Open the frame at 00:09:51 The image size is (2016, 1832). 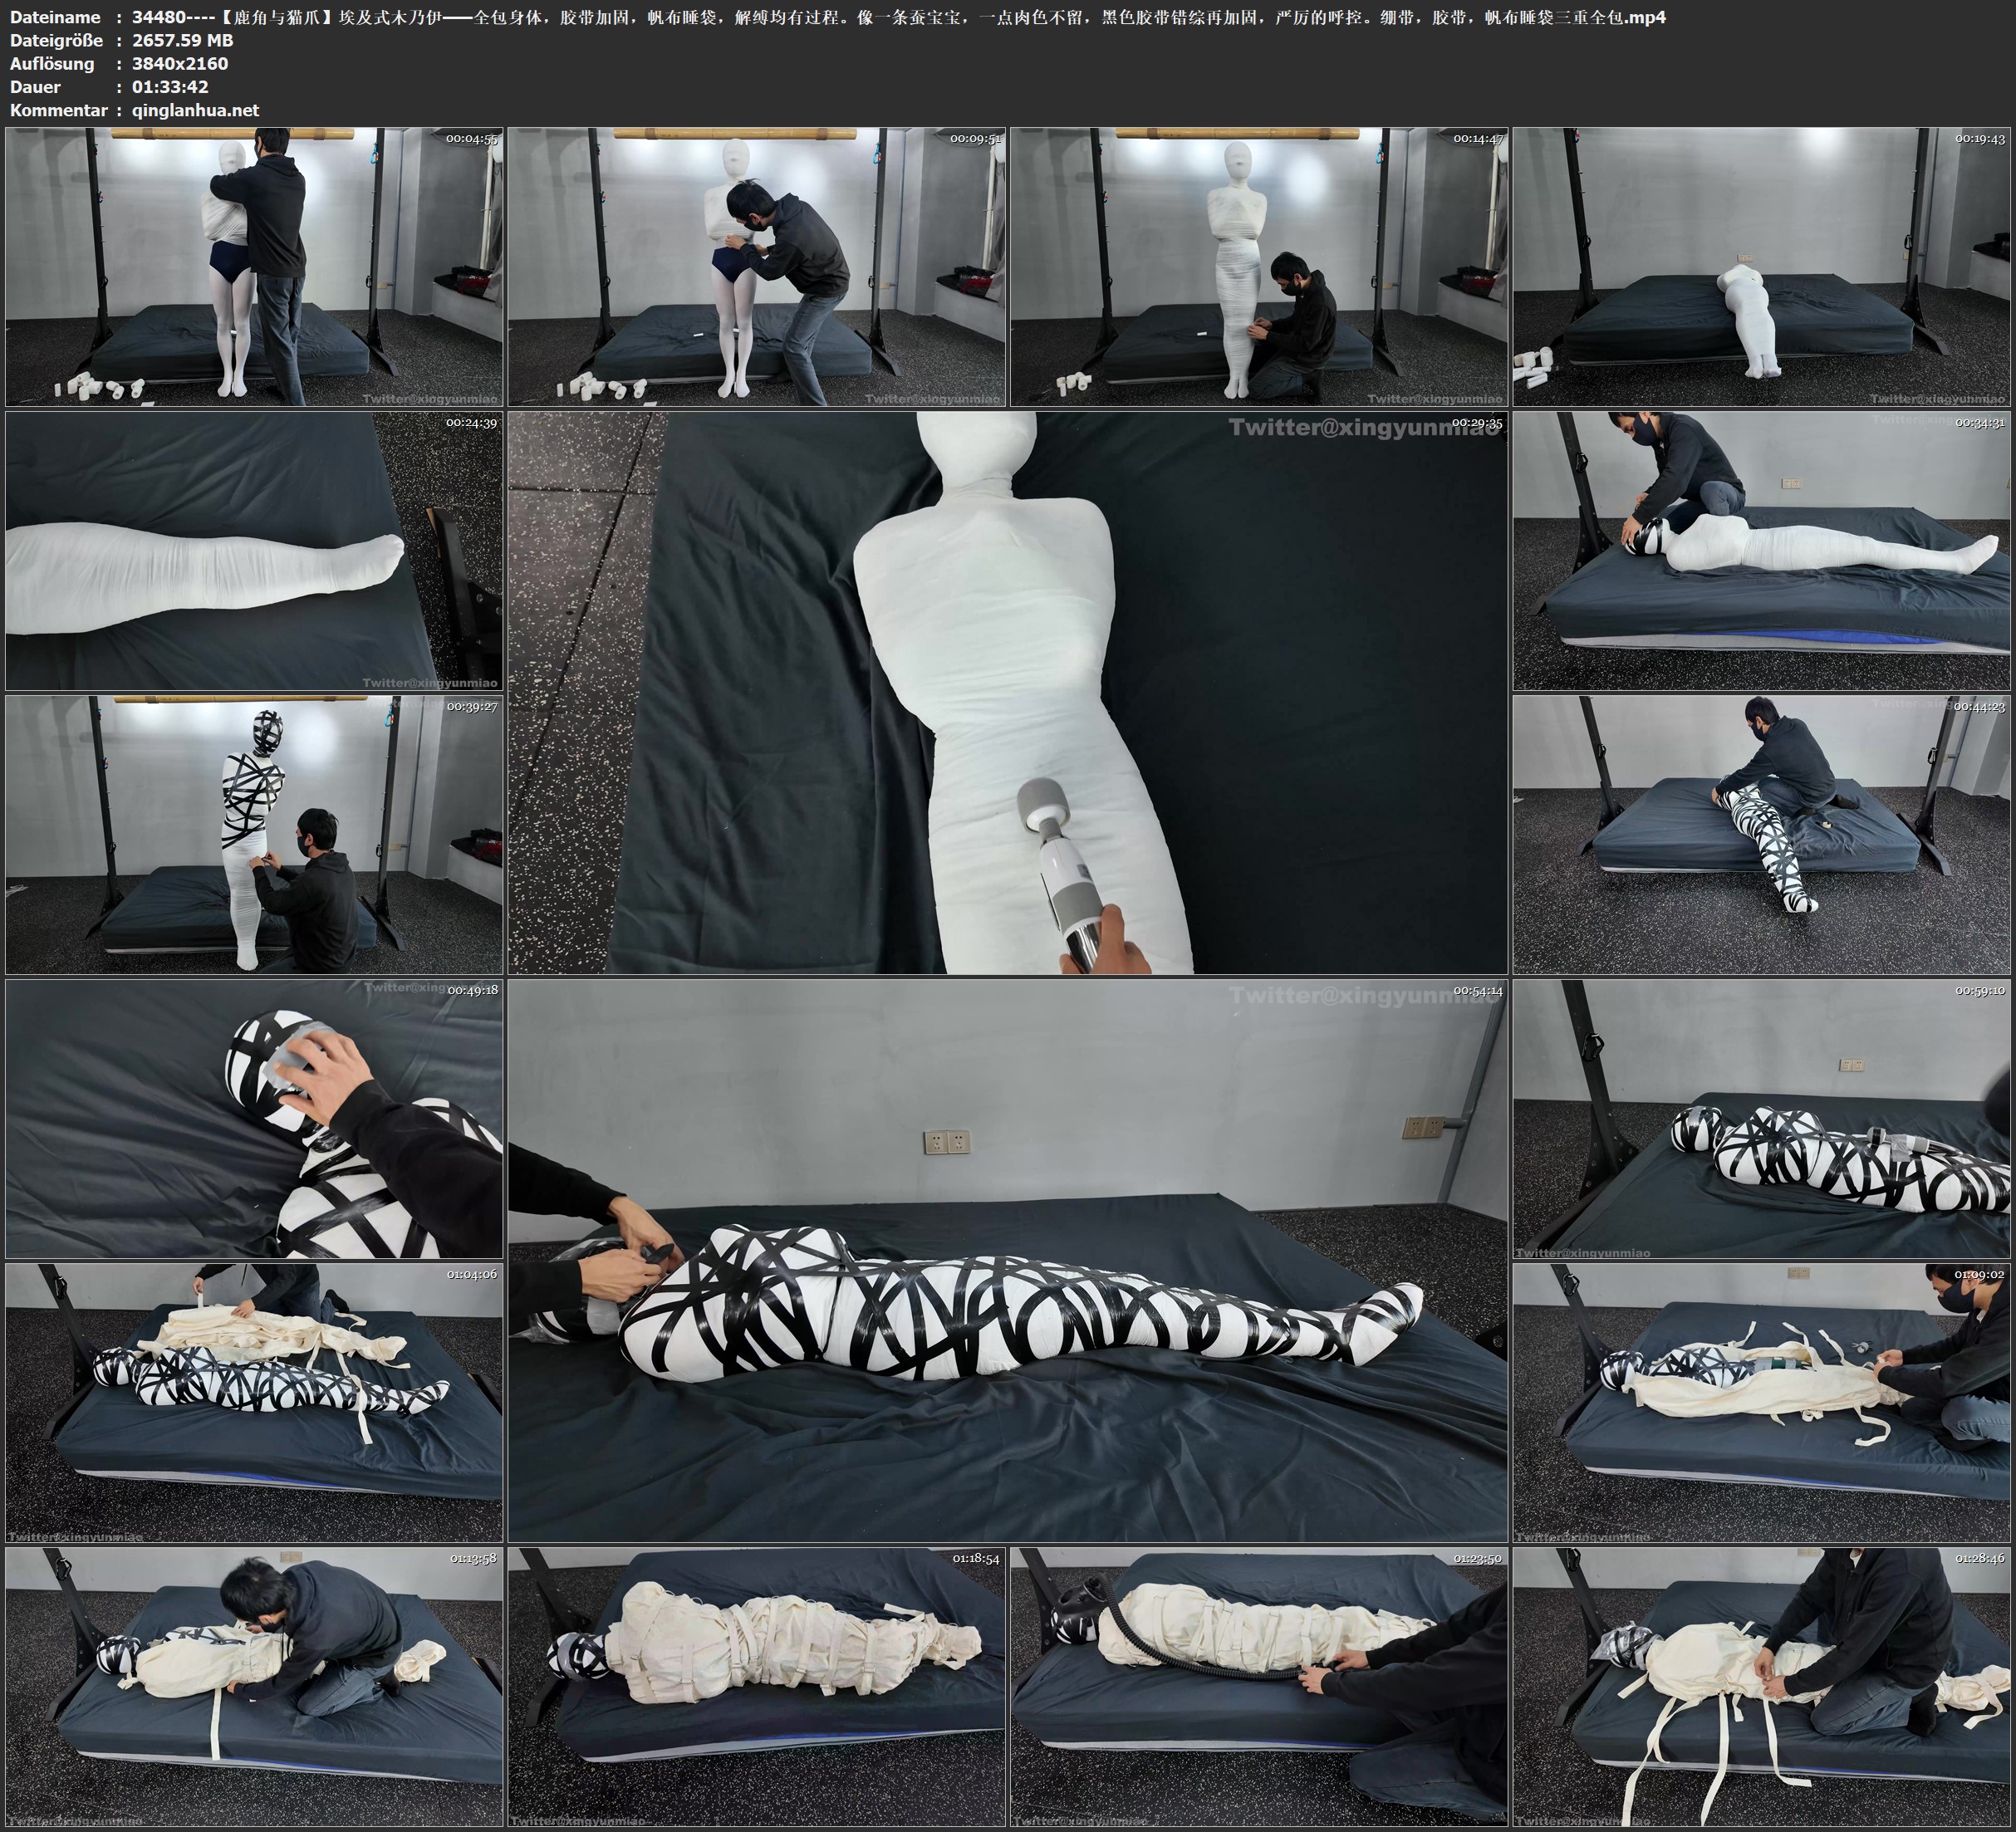tap(756, 266)
